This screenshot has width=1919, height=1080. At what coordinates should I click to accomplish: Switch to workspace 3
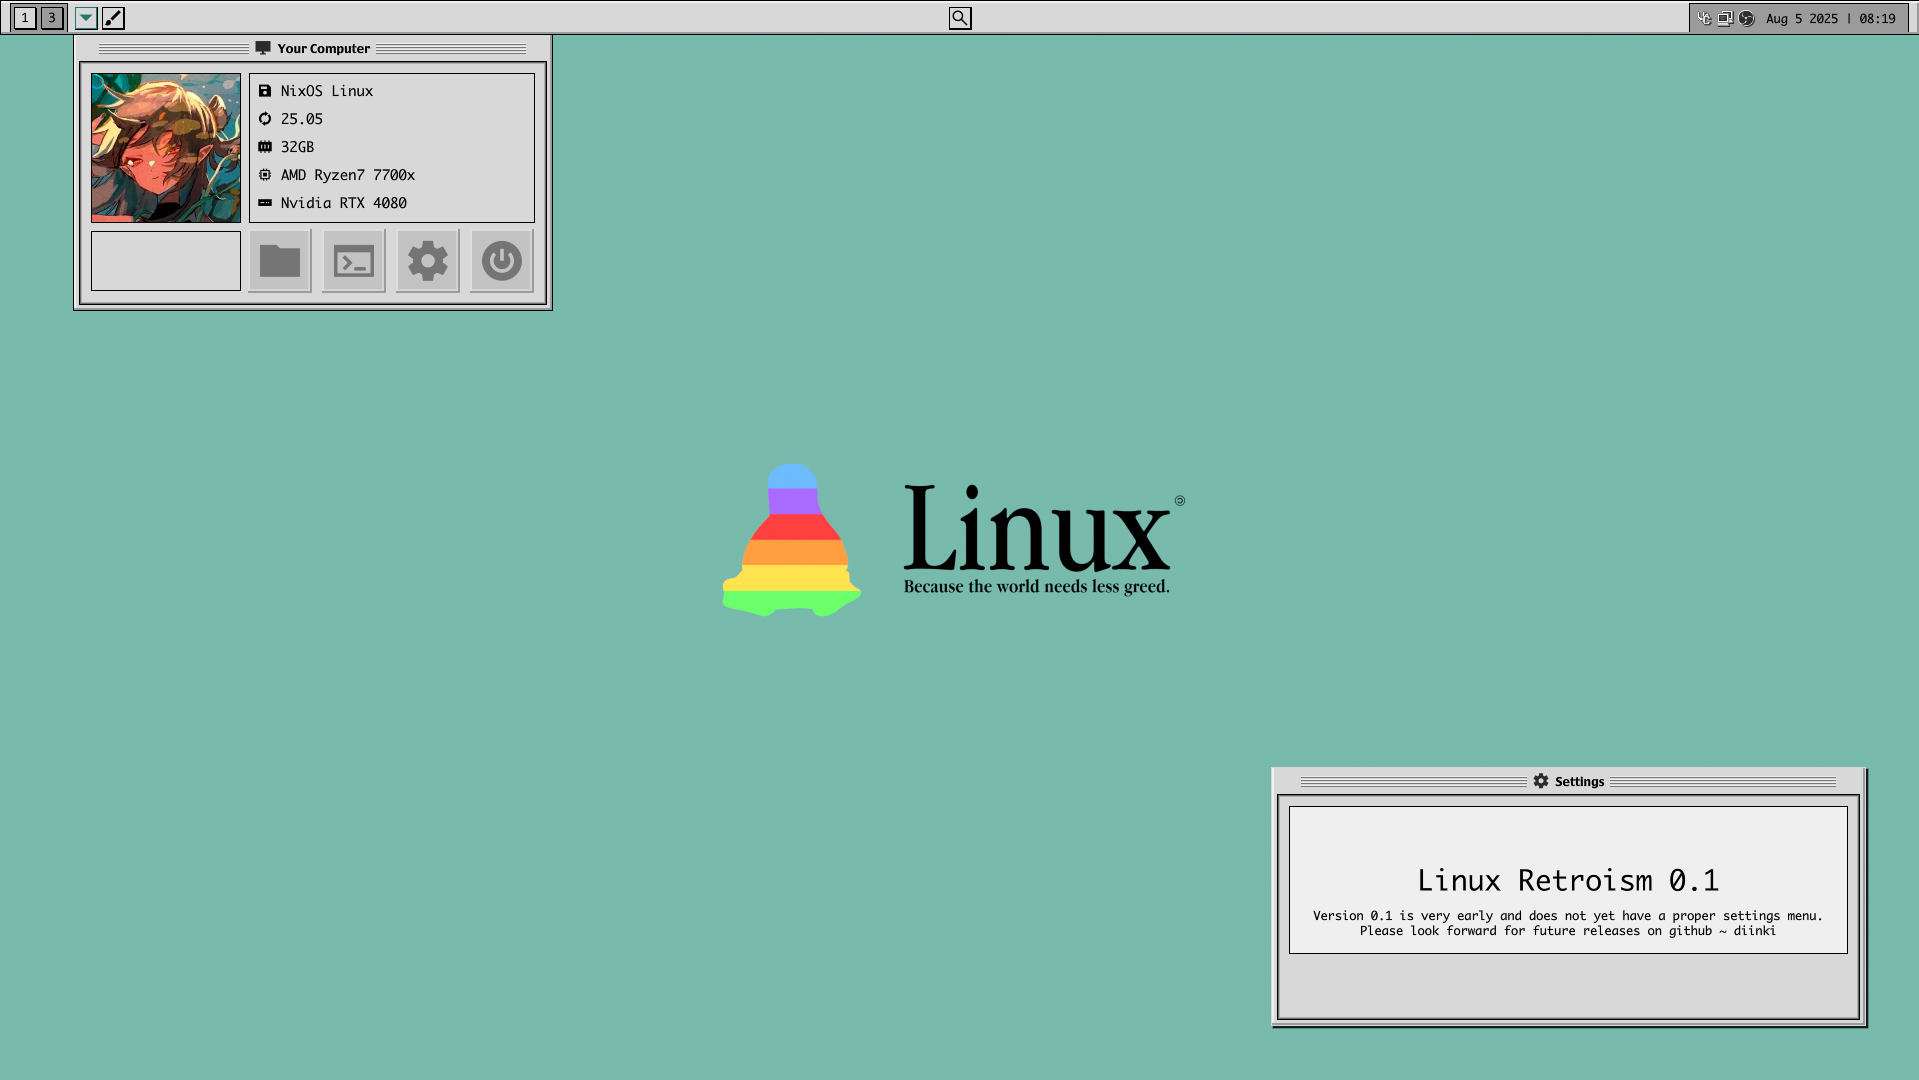(50, 17)
